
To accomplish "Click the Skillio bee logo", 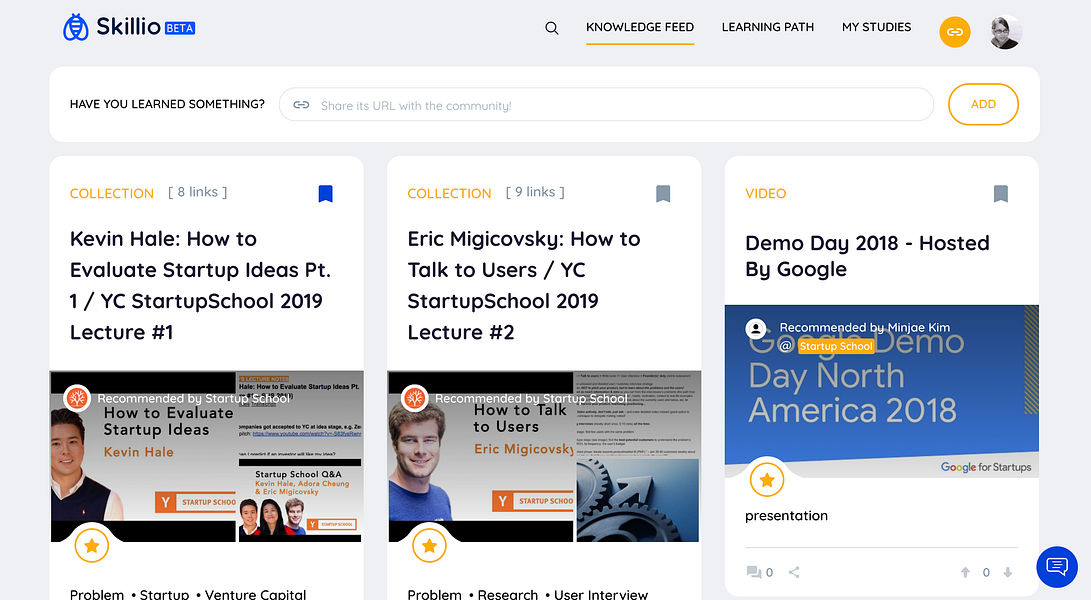I will point(76,27).
